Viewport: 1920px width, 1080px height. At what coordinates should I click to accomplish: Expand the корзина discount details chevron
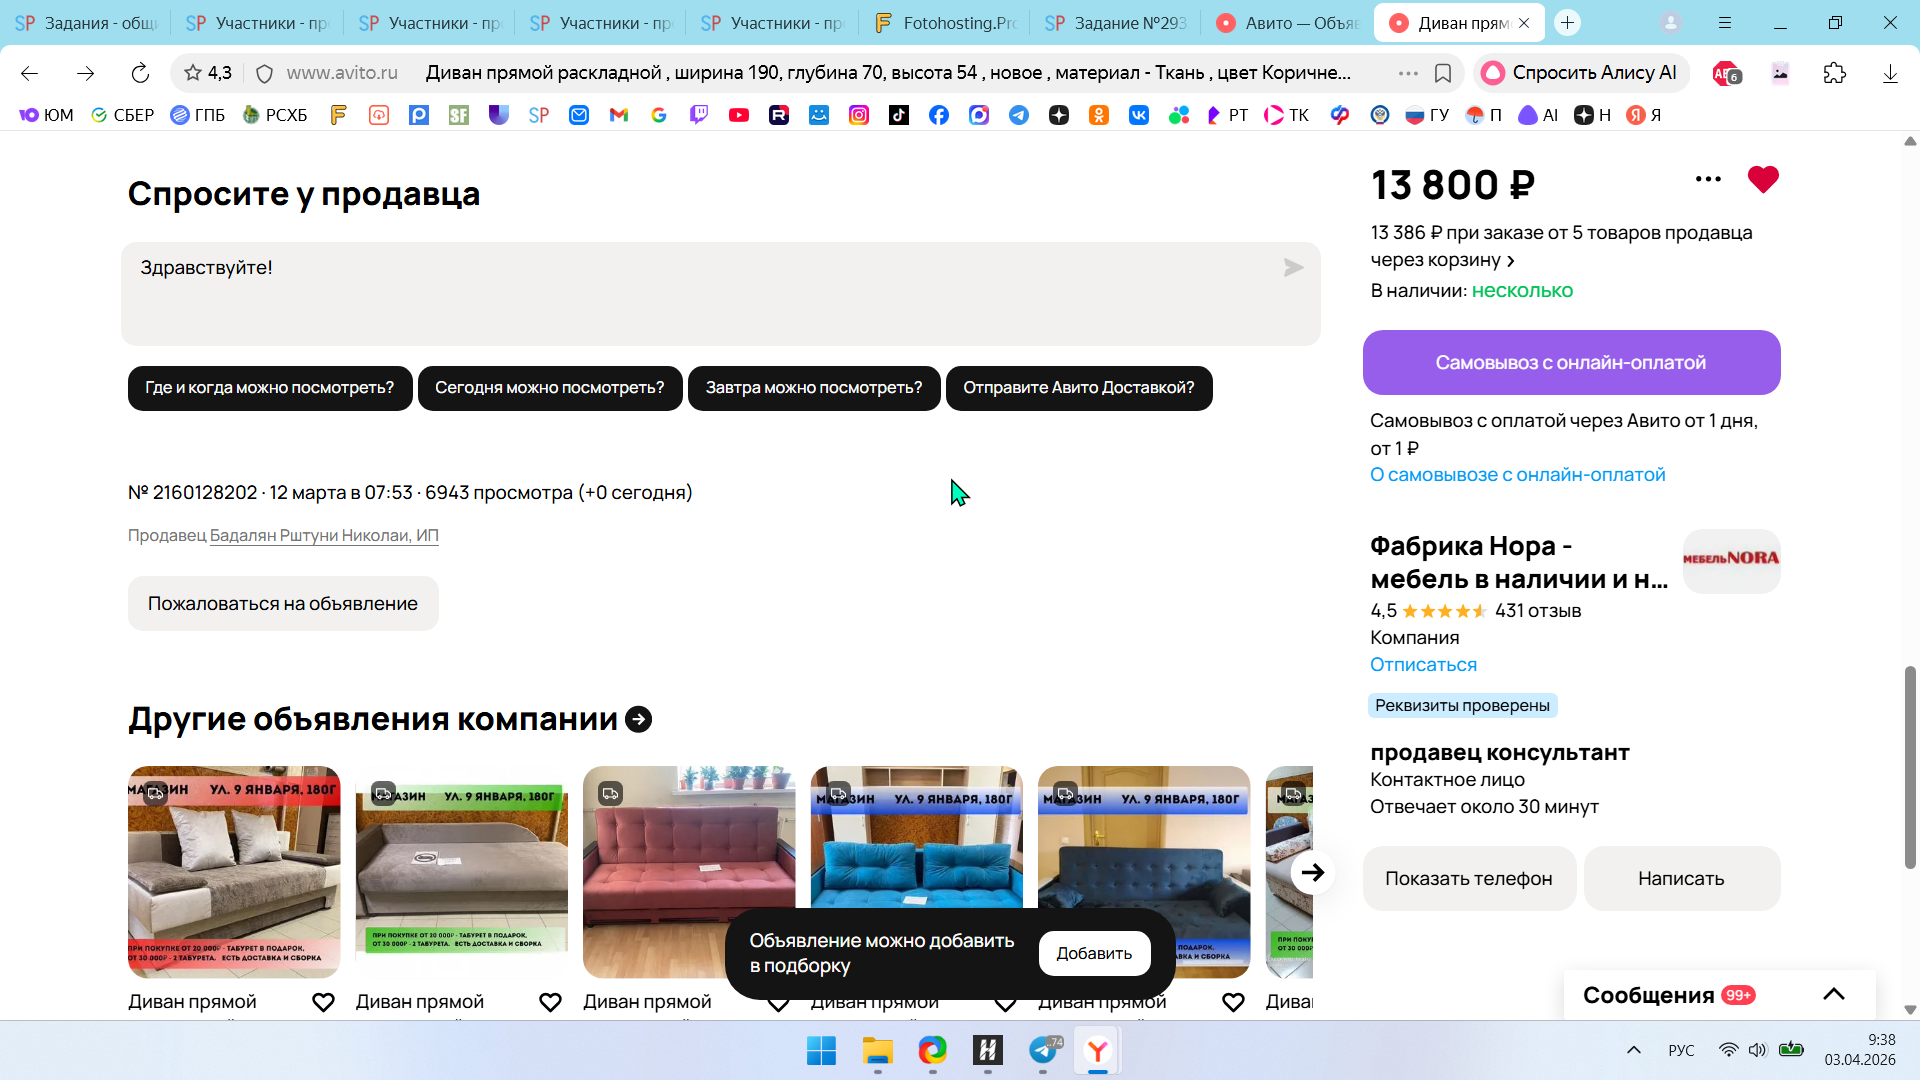point(1511,261)
